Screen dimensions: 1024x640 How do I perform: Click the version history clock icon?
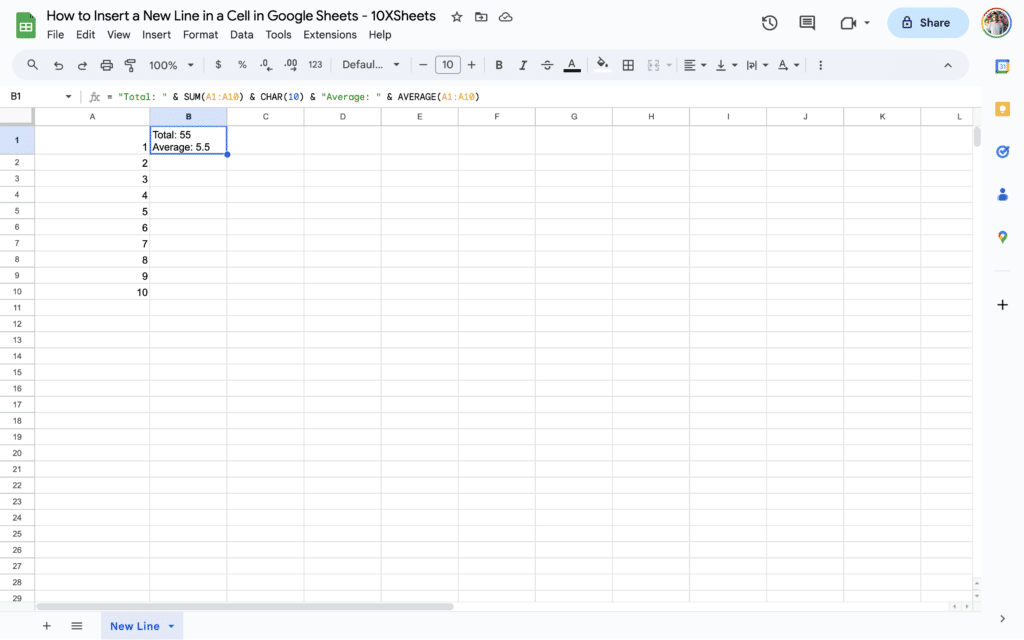pos(769,22)
